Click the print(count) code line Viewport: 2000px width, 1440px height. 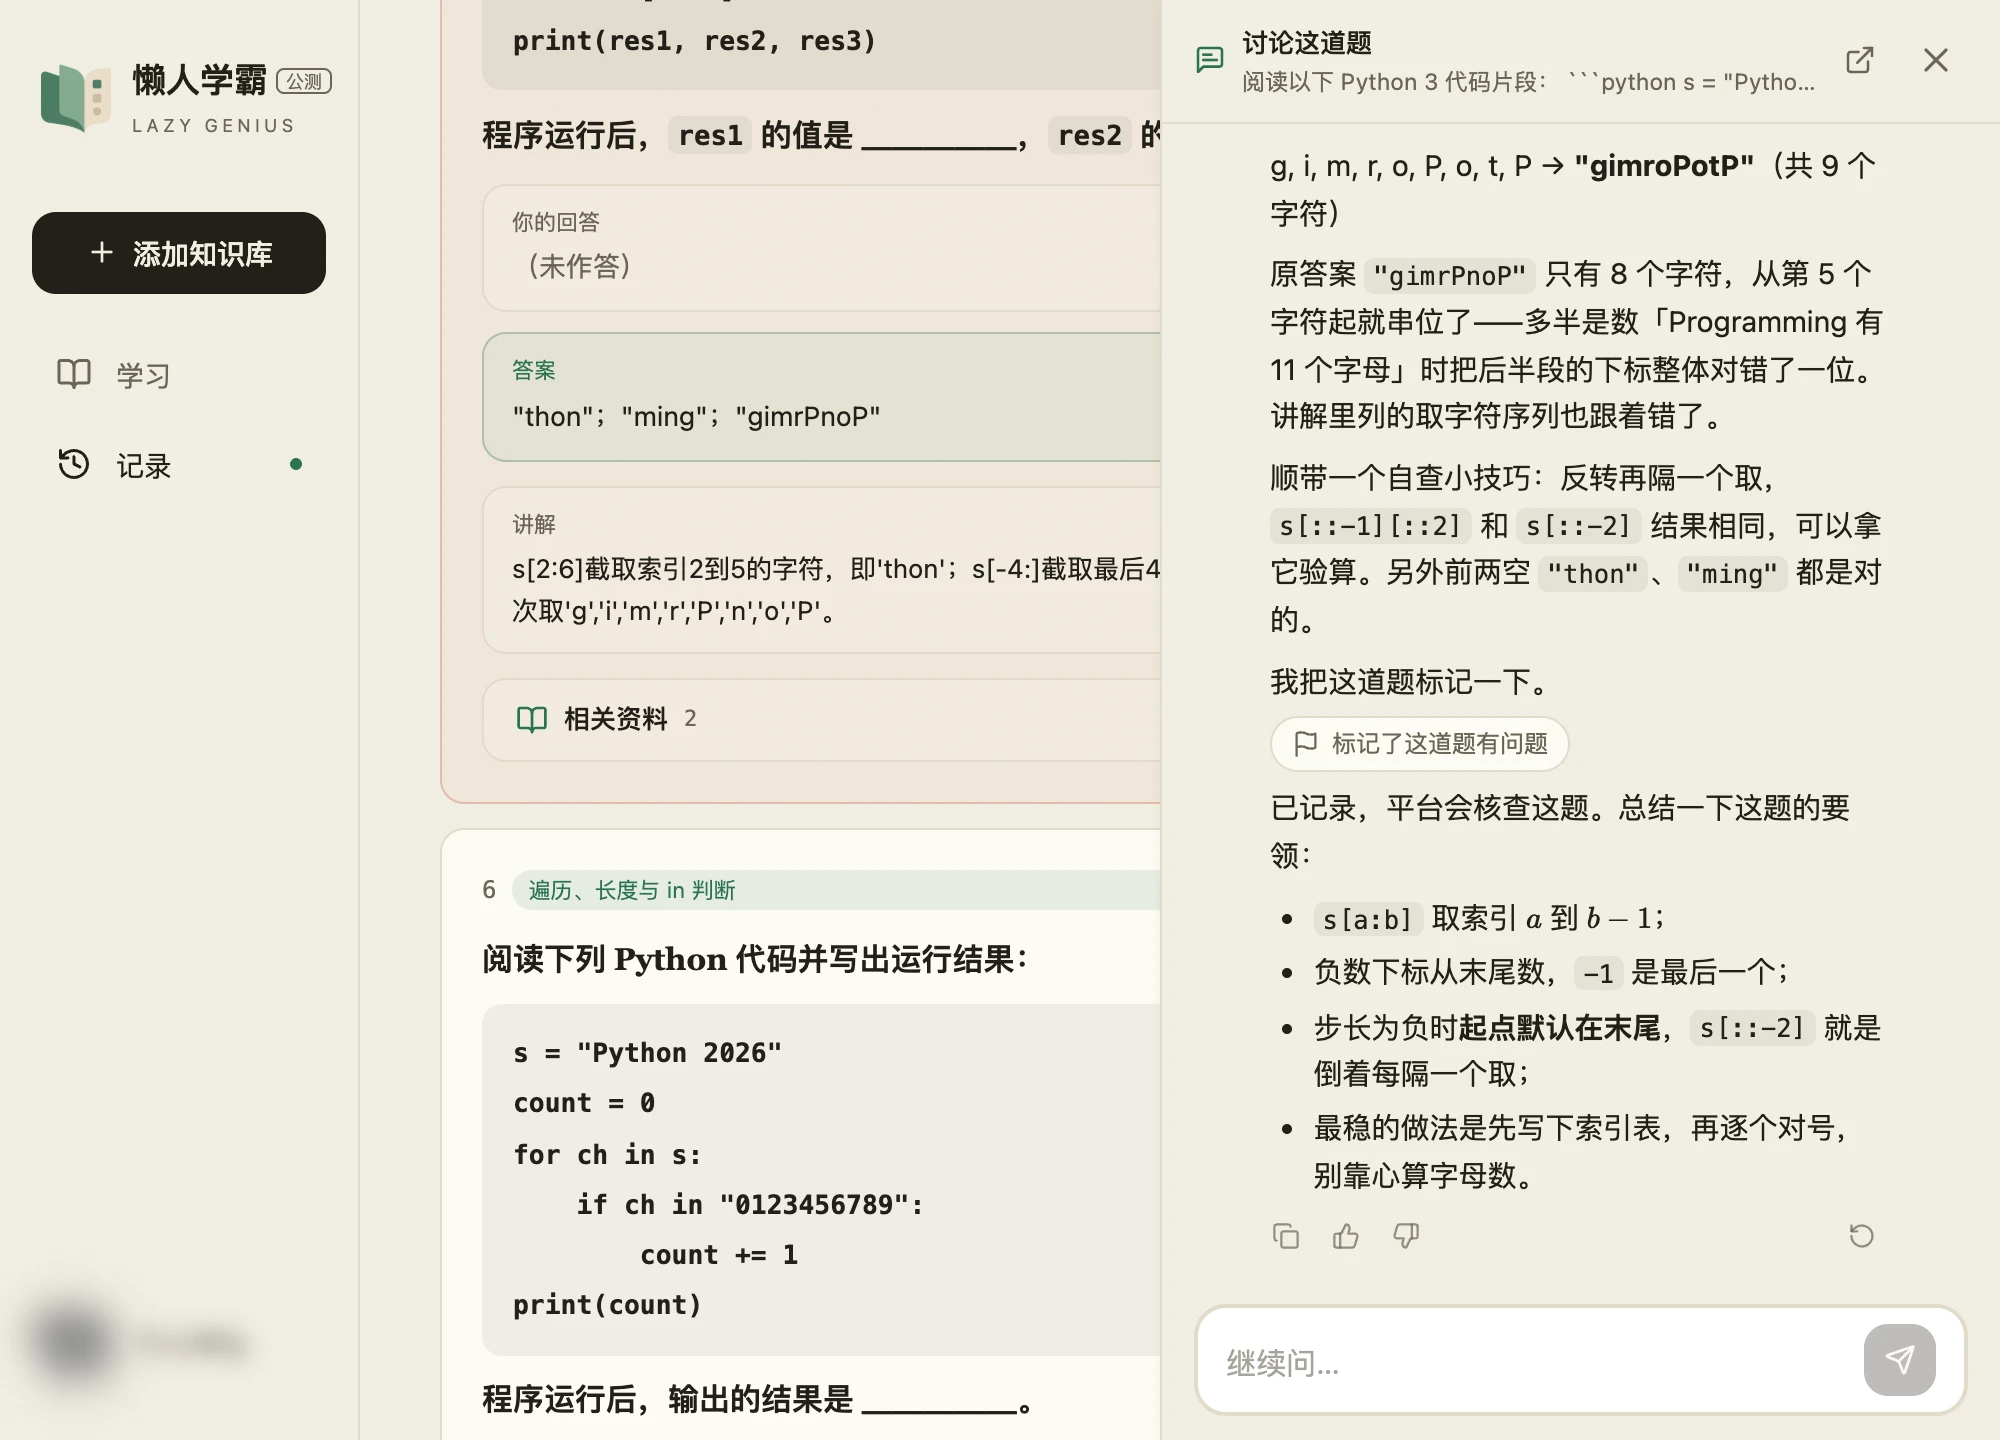[x=607, y=1305]
